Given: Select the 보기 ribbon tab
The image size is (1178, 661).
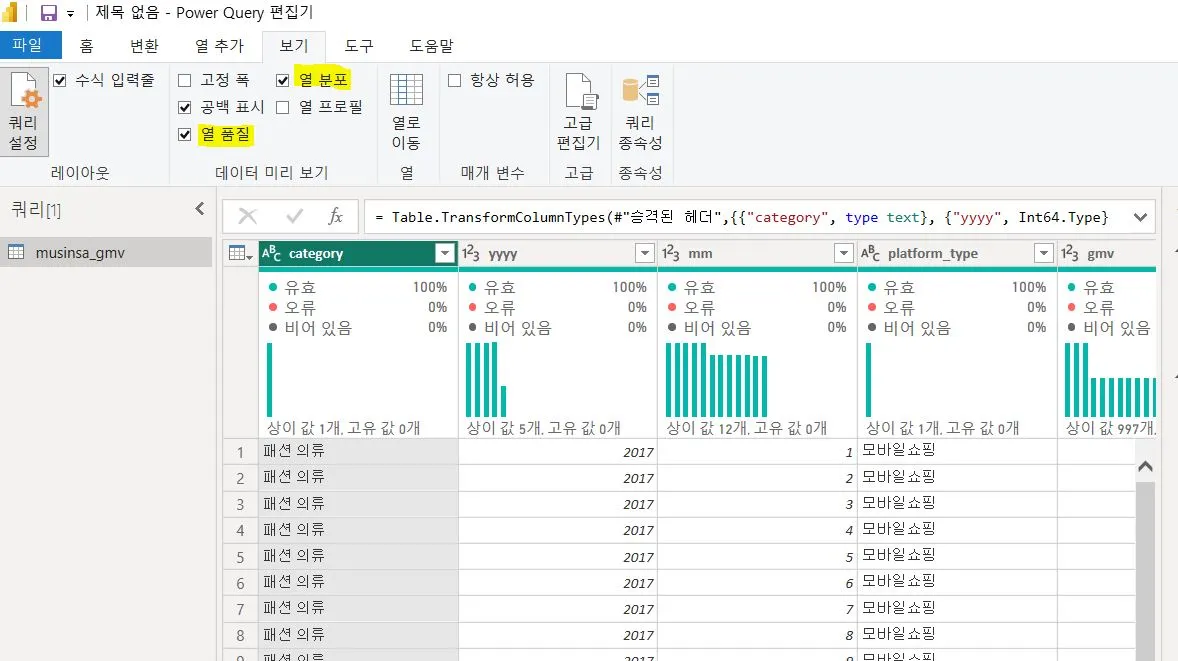Looking at the screenshot, I should 294,46.
